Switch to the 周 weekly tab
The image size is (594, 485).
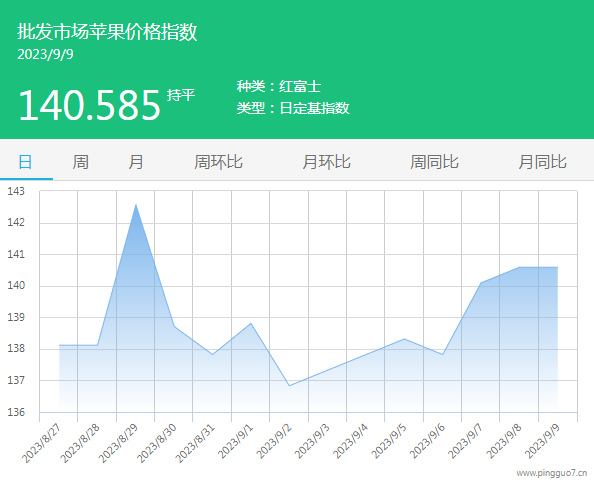[80, 162]
